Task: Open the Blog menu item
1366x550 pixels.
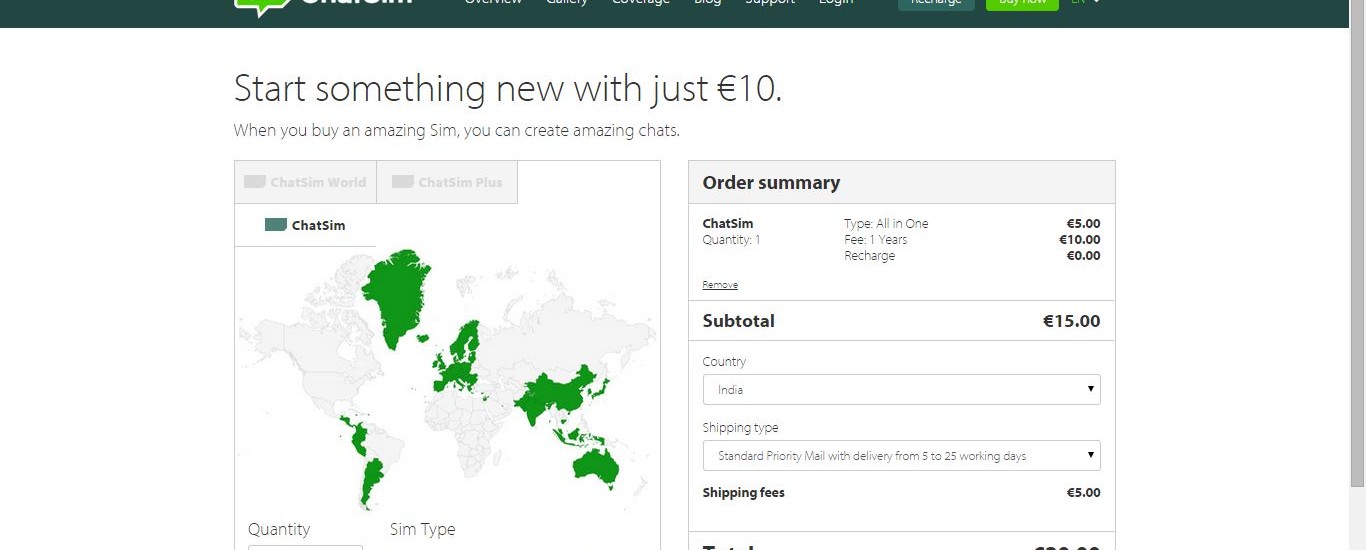Action: click(x=707, y=3)
